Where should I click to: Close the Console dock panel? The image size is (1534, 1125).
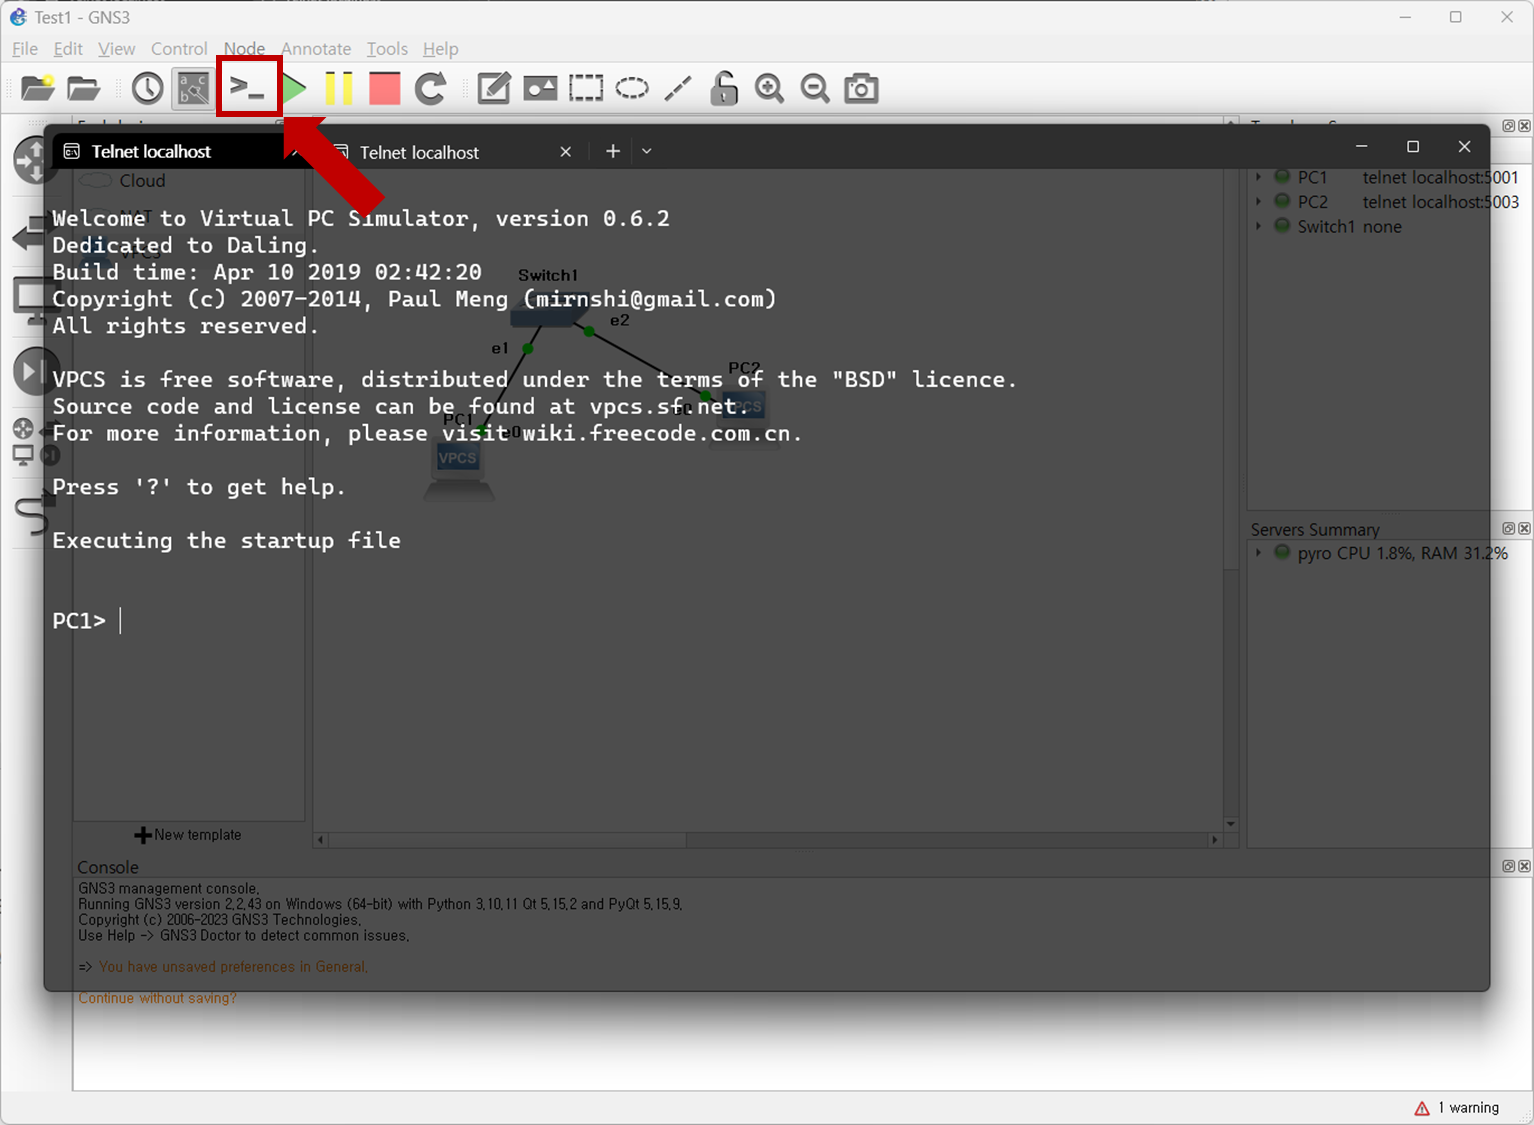pos(1524,866)
